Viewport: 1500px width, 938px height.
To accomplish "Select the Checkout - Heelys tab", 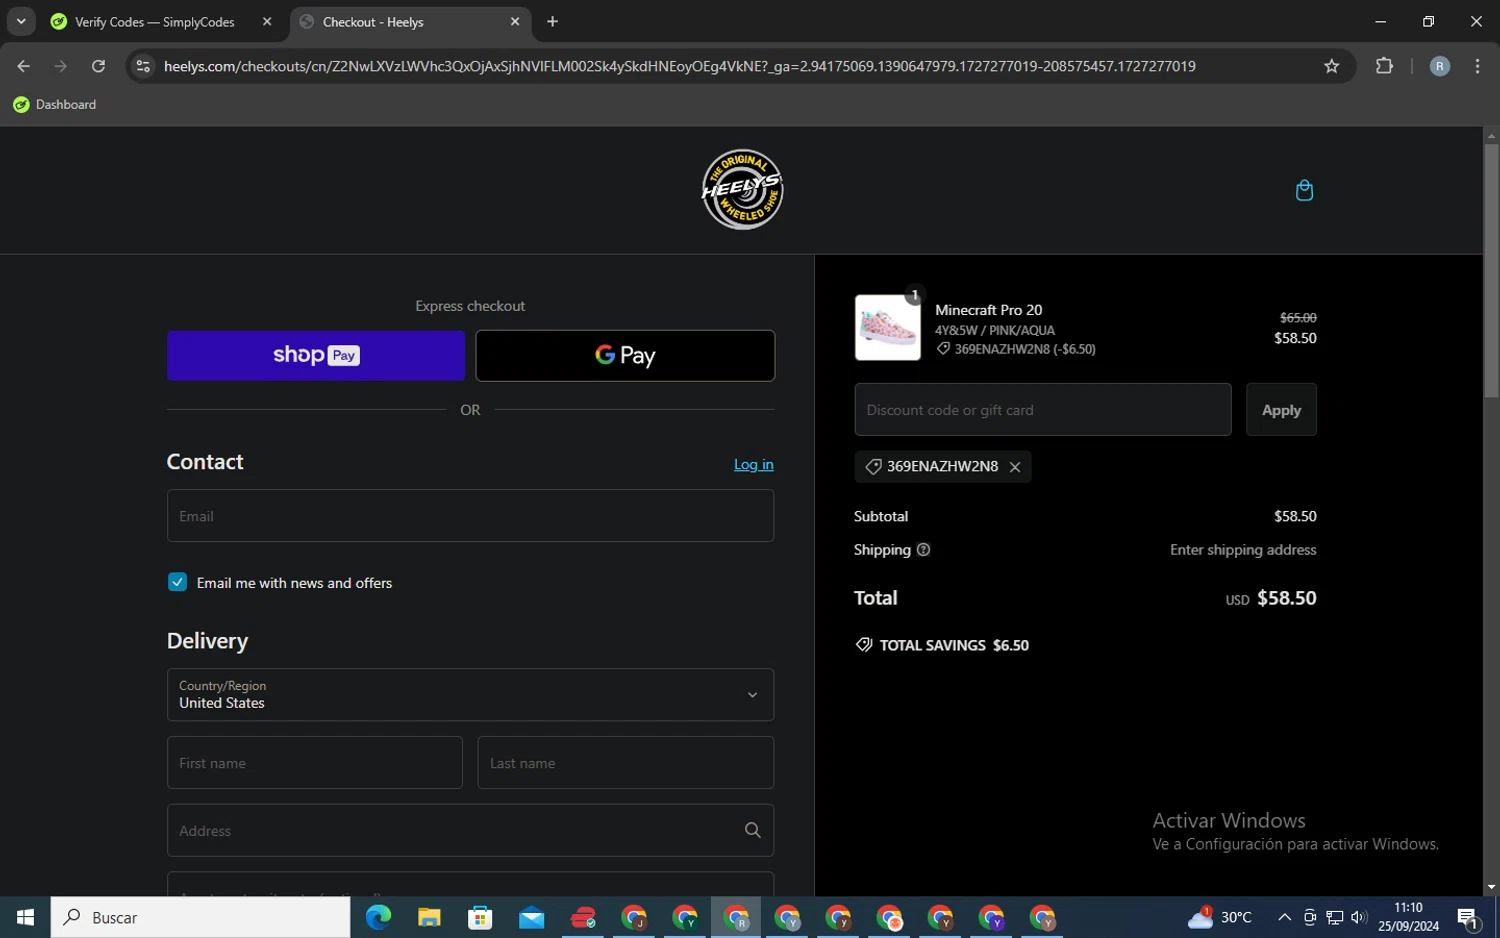I will [410, 22].
